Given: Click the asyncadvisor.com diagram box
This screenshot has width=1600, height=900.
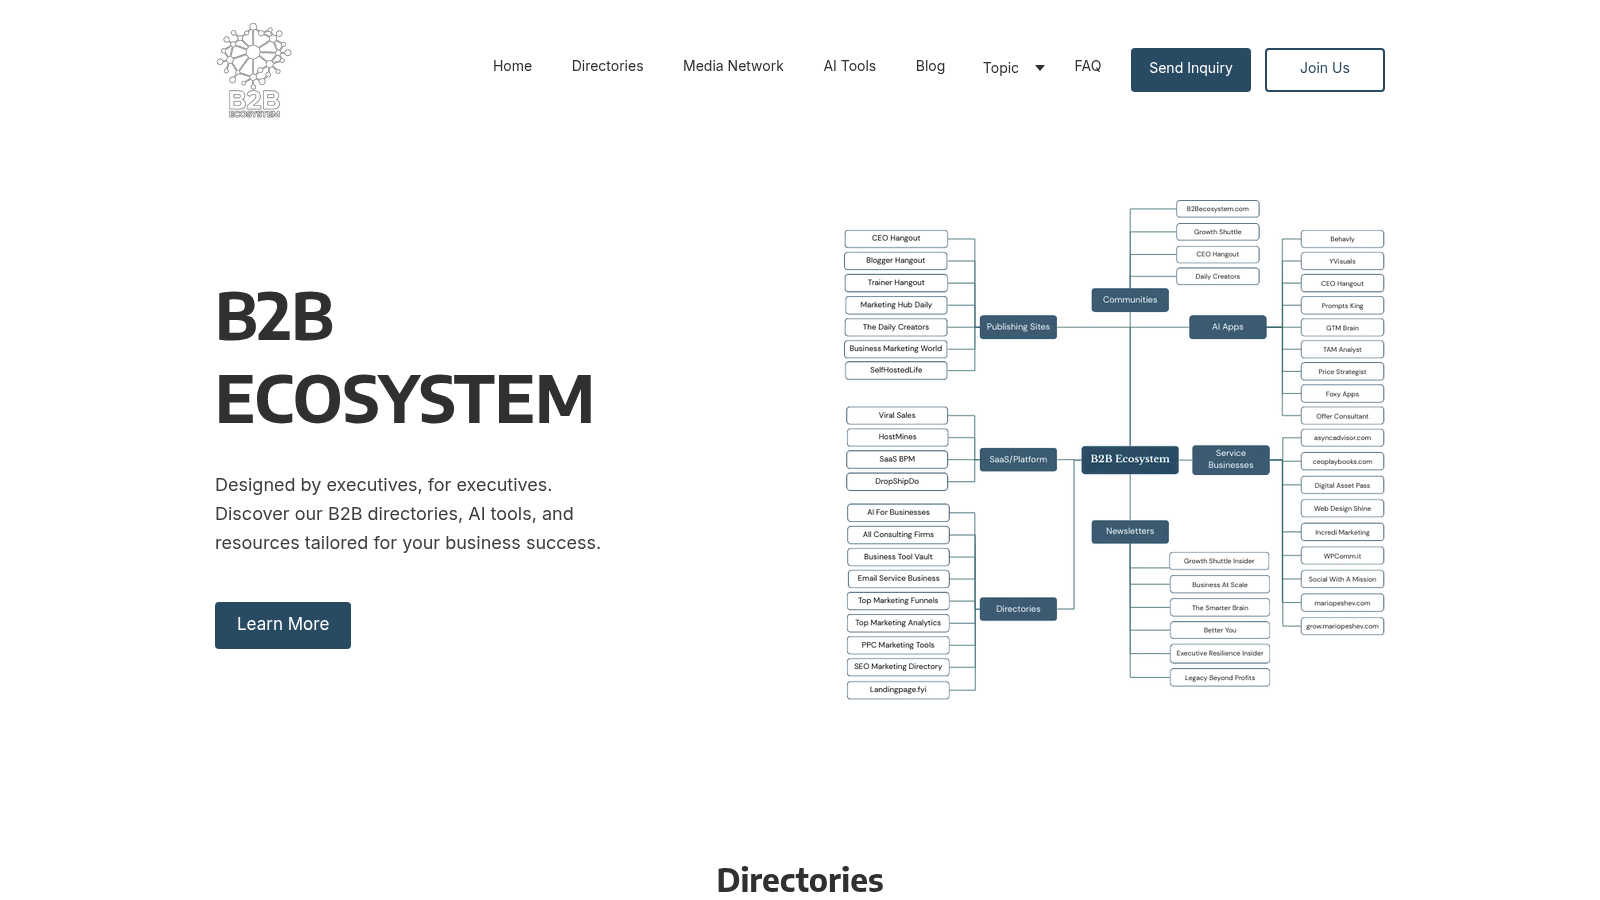Looking at the screenshot, I should point(1342,438).
